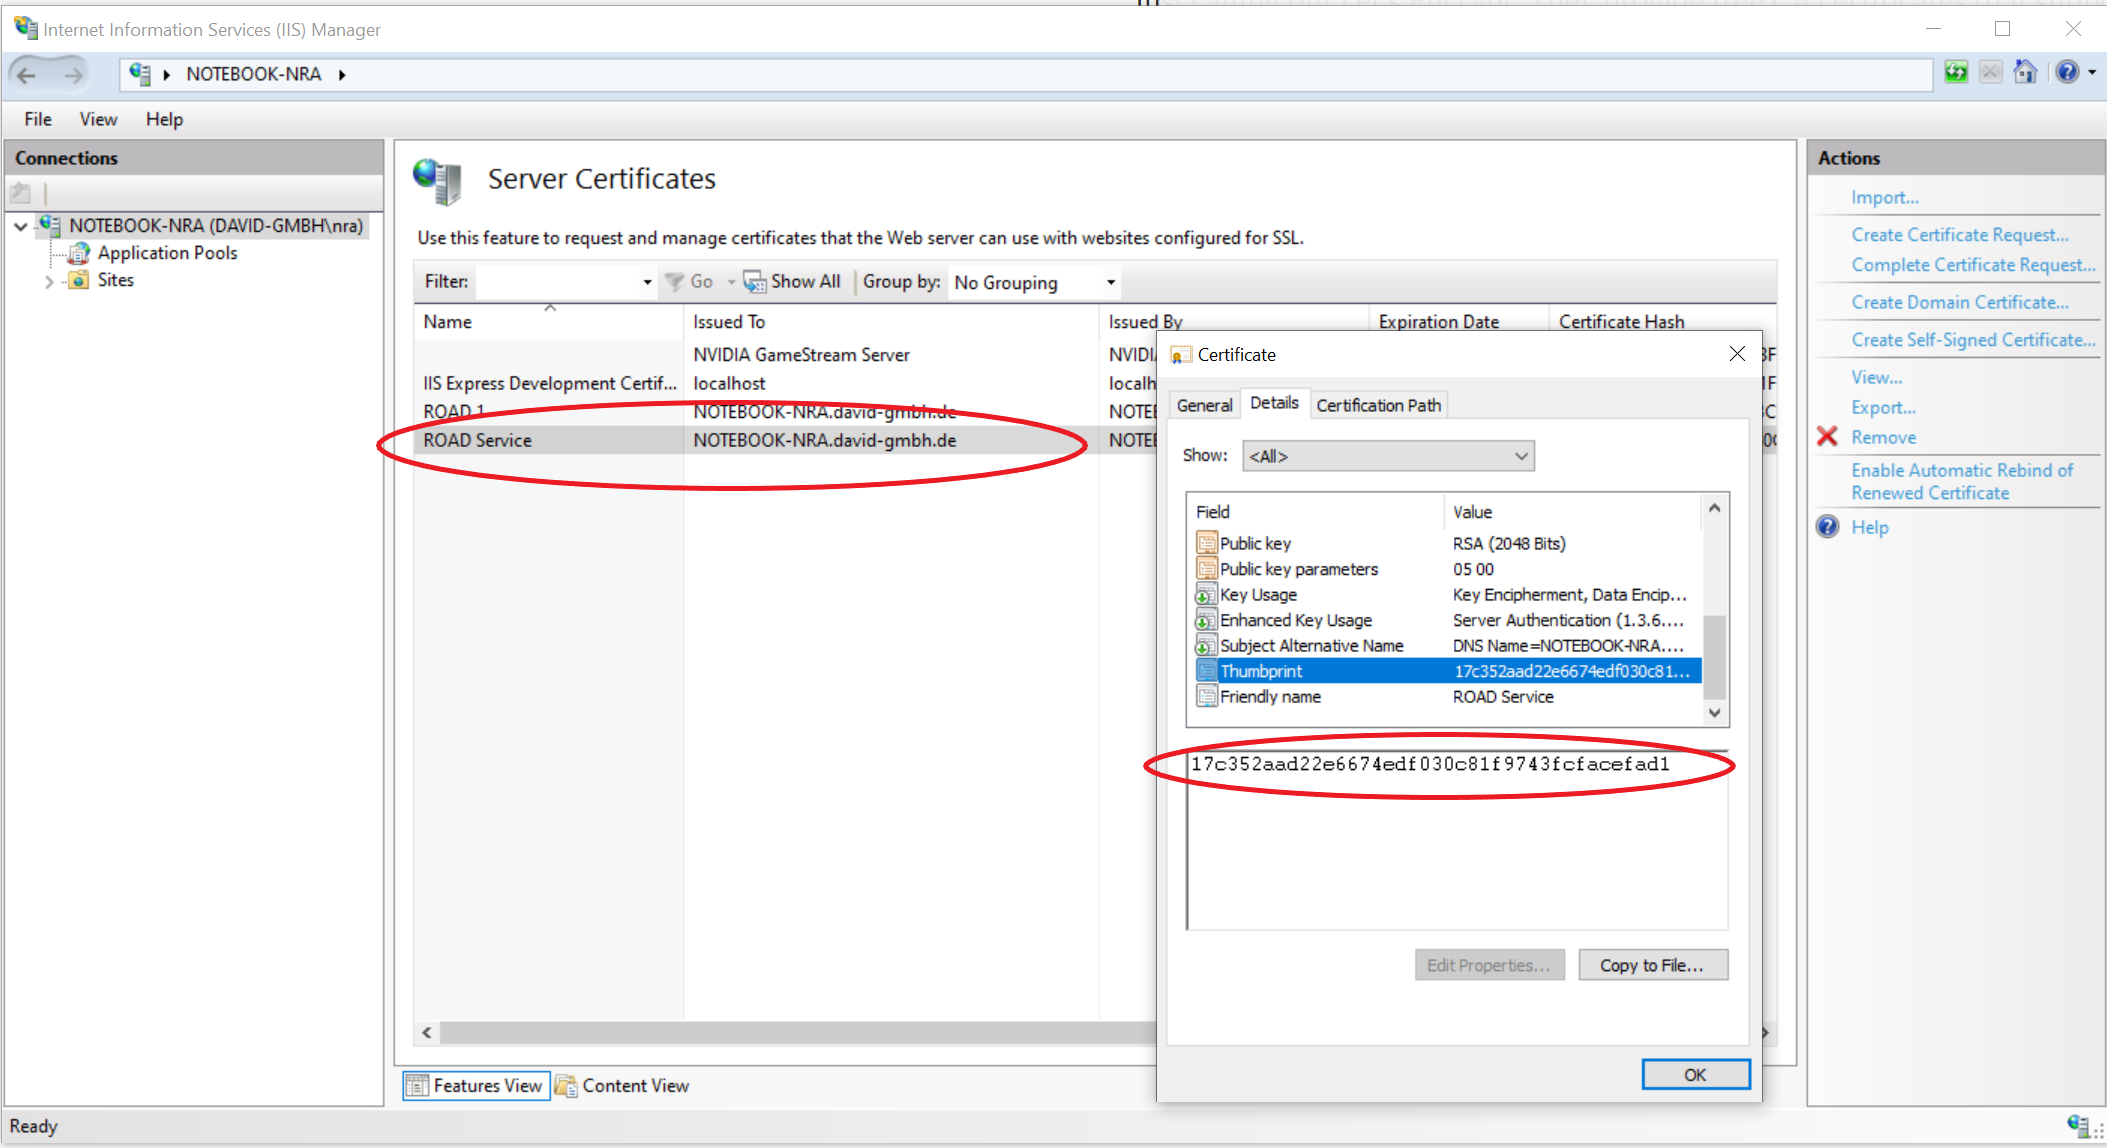Expand the Sites tree node
This screenshot has height=1148, width=2107.
click(49, 281)
